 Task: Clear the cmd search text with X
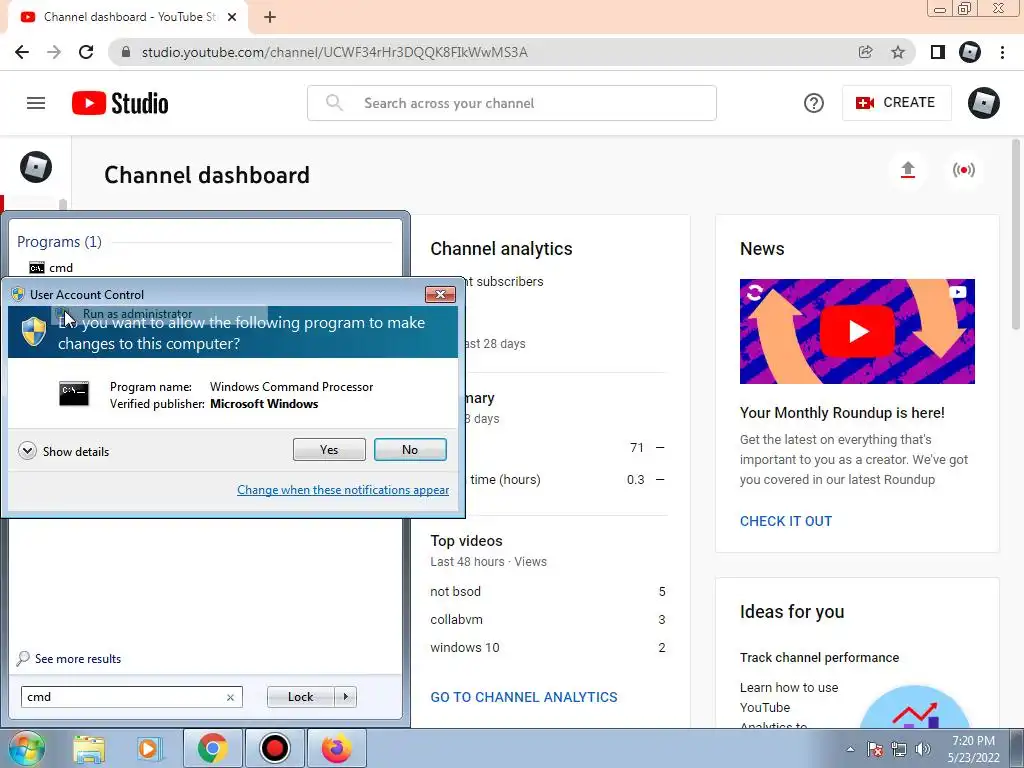(x=230, y=697)
